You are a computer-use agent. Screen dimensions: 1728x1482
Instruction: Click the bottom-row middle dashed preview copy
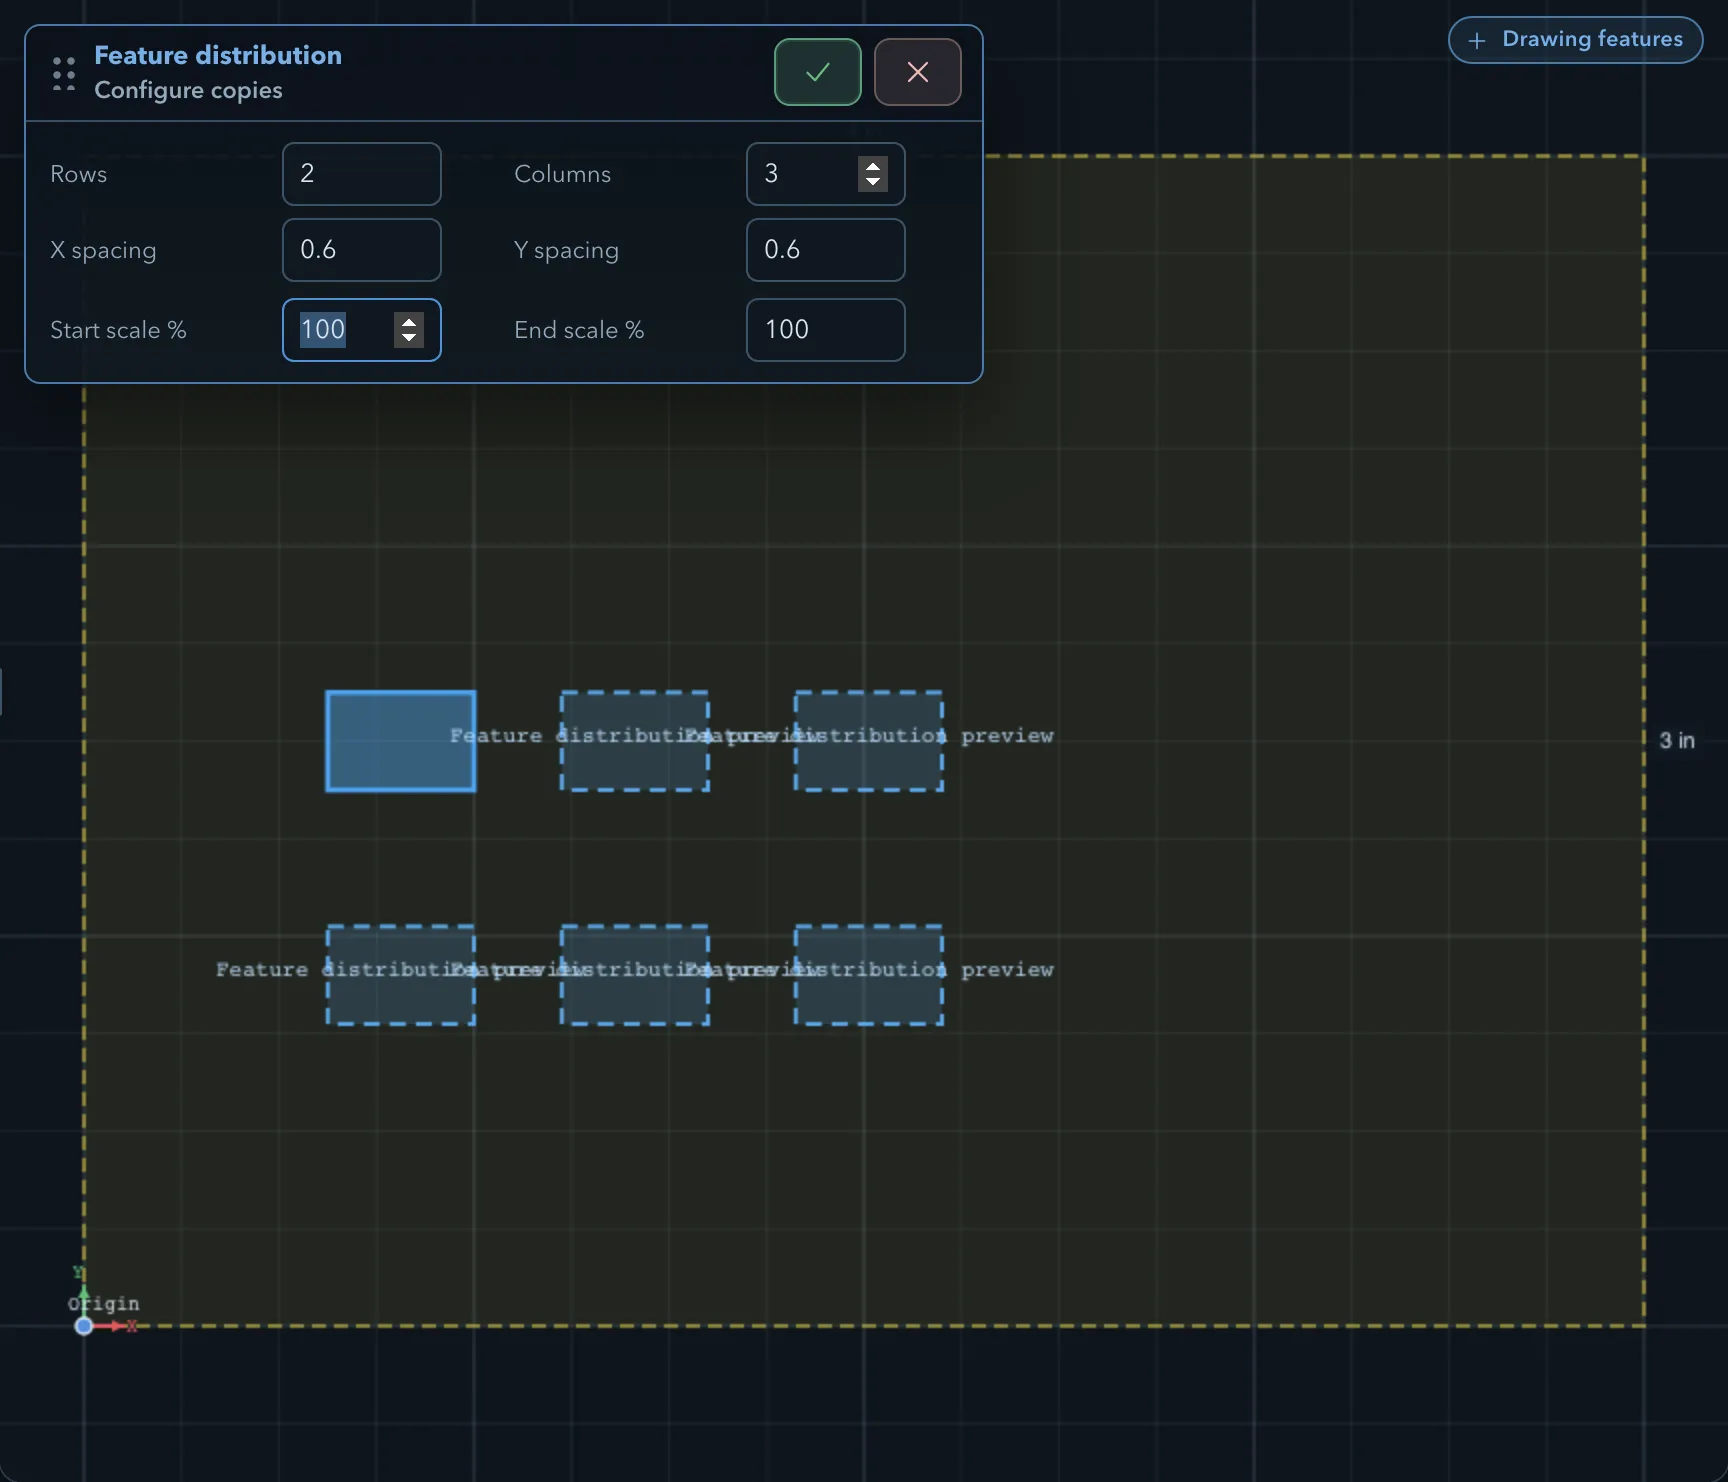click(634, 975)
